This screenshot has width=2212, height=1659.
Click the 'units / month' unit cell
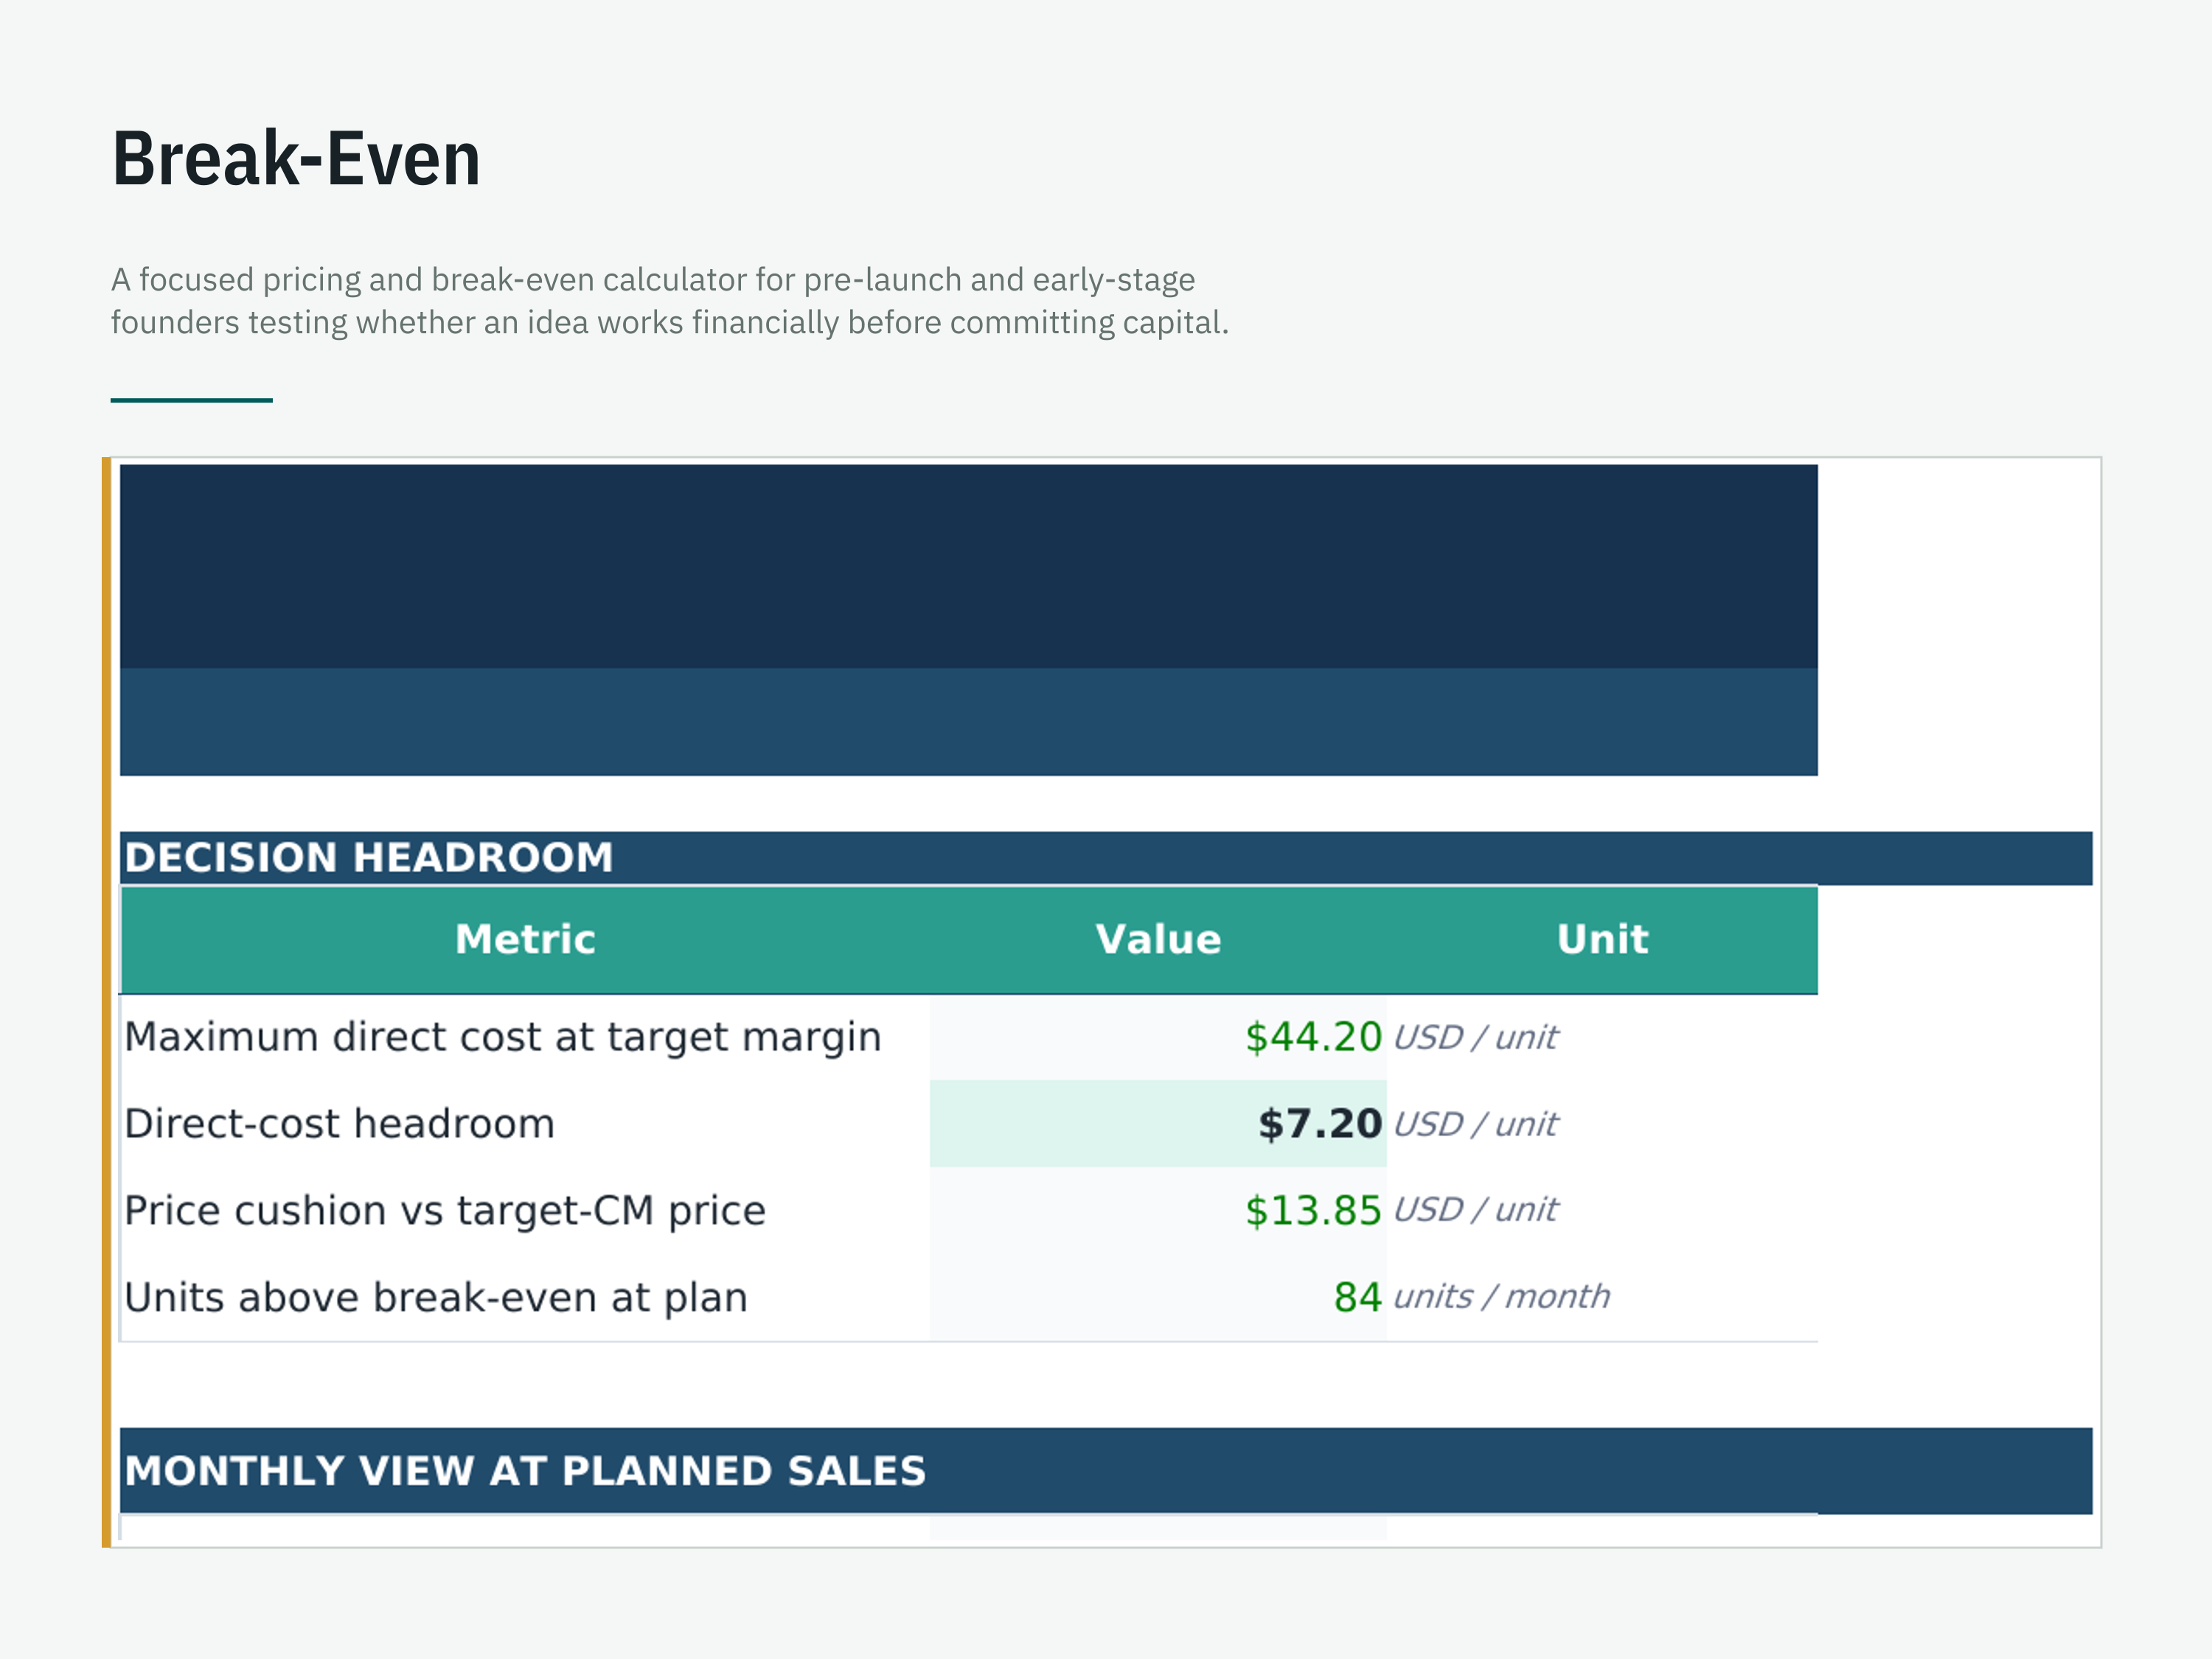[1602, 1297]
